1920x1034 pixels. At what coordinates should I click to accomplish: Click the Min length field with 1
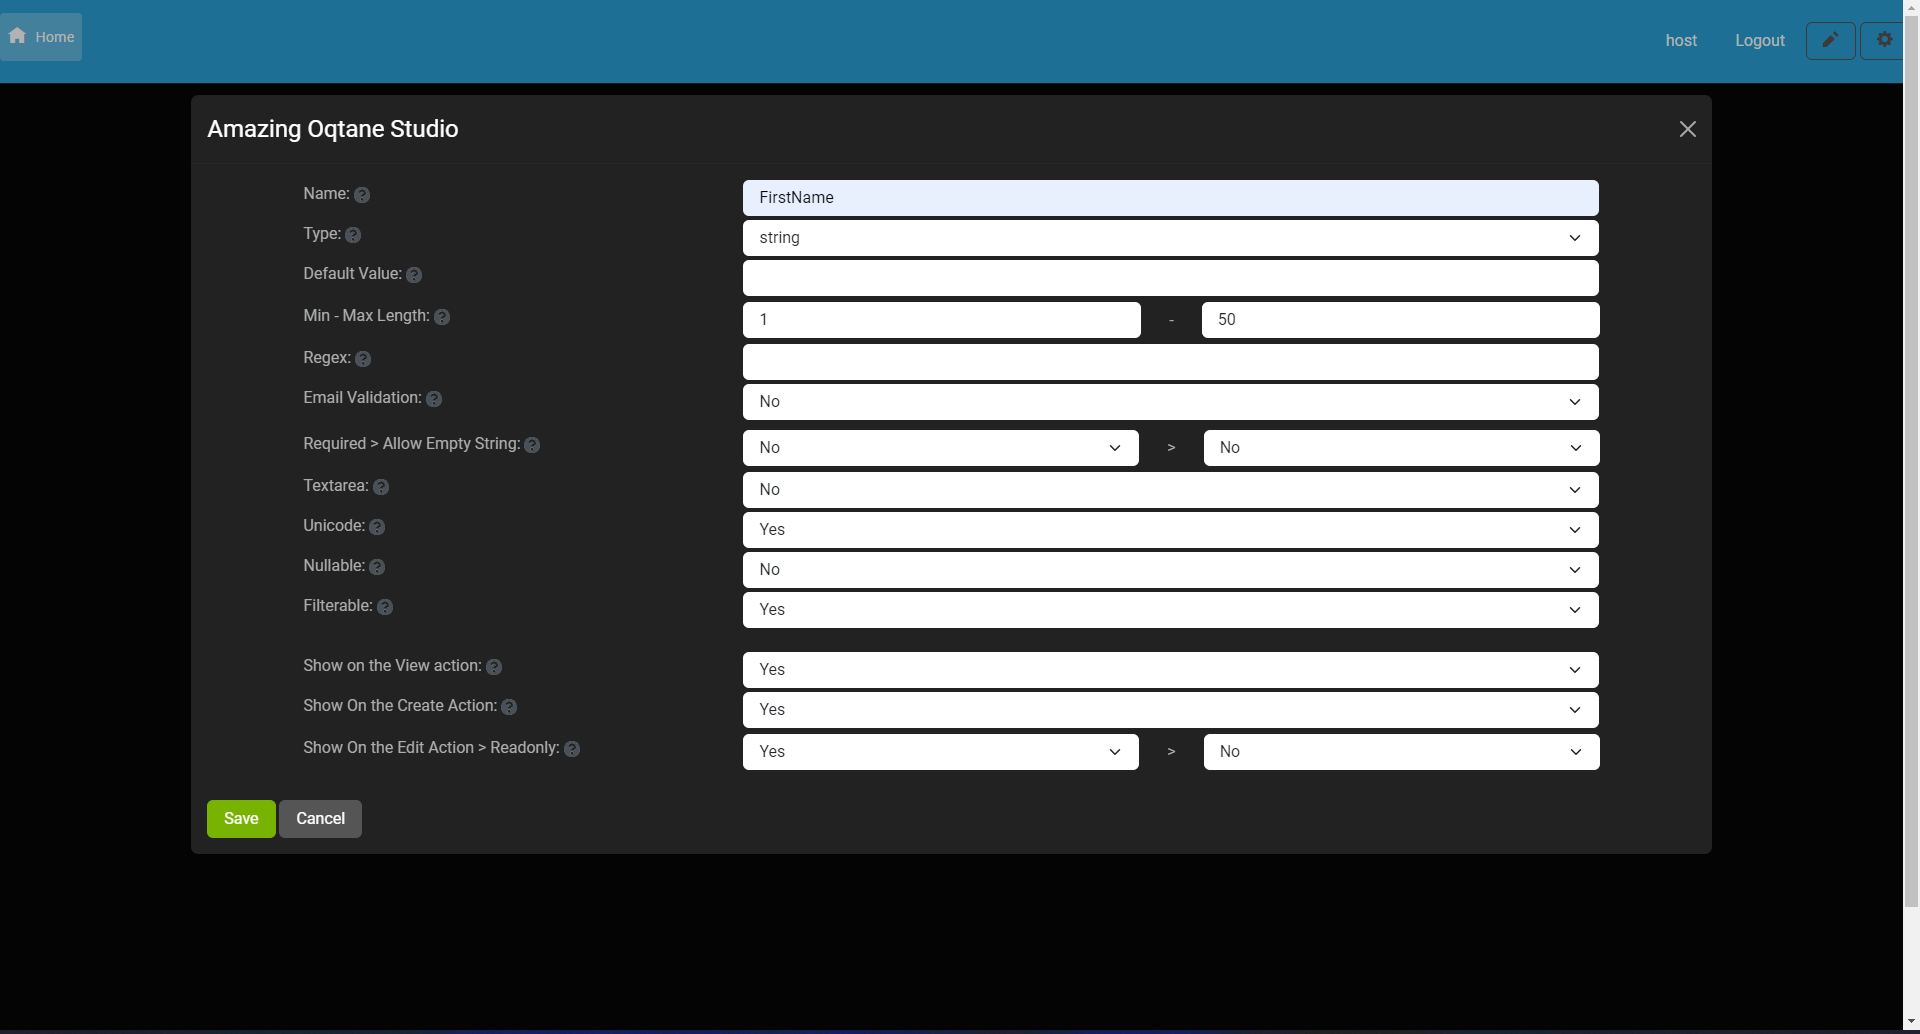tap(941, 320)
